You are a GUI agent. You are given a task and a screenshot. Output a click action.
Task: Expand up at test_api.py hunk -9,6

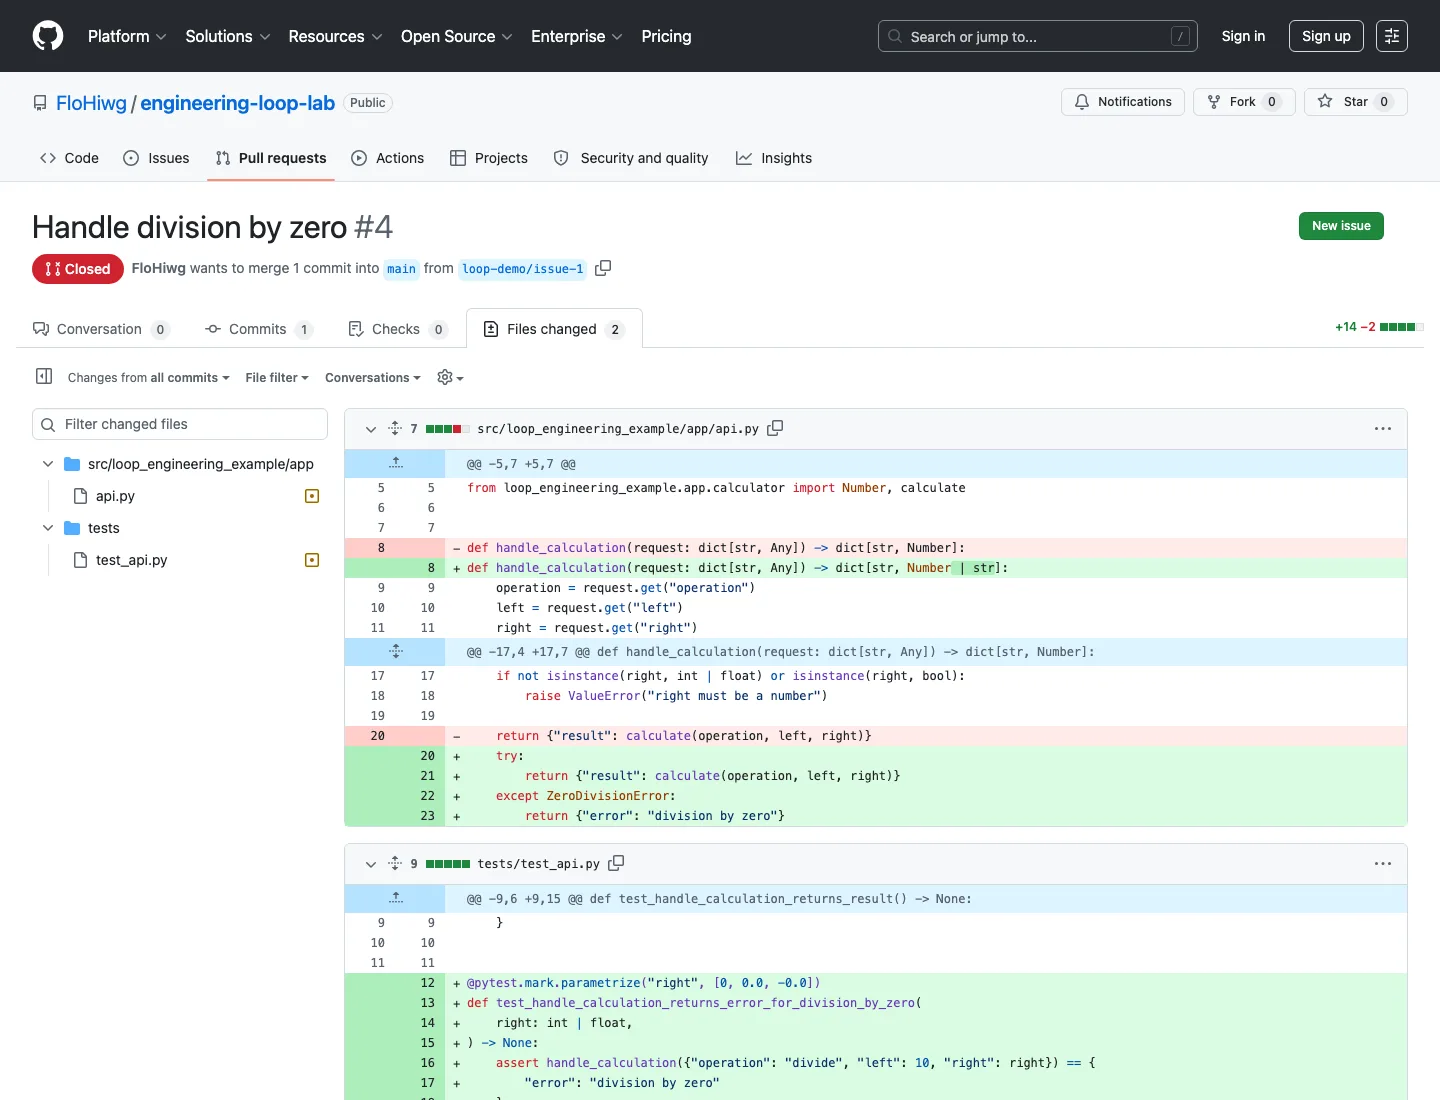pyautogui.click(x=395, y=898)
